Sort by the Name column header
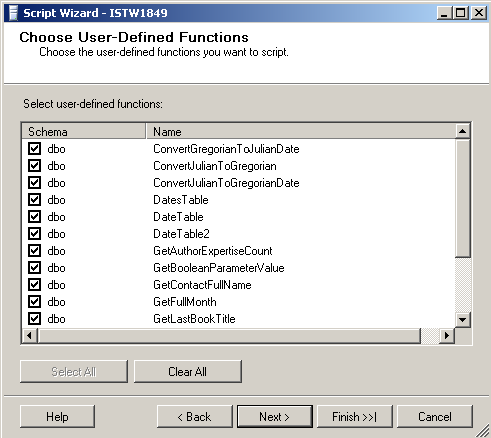 click(x=300, y=131)
